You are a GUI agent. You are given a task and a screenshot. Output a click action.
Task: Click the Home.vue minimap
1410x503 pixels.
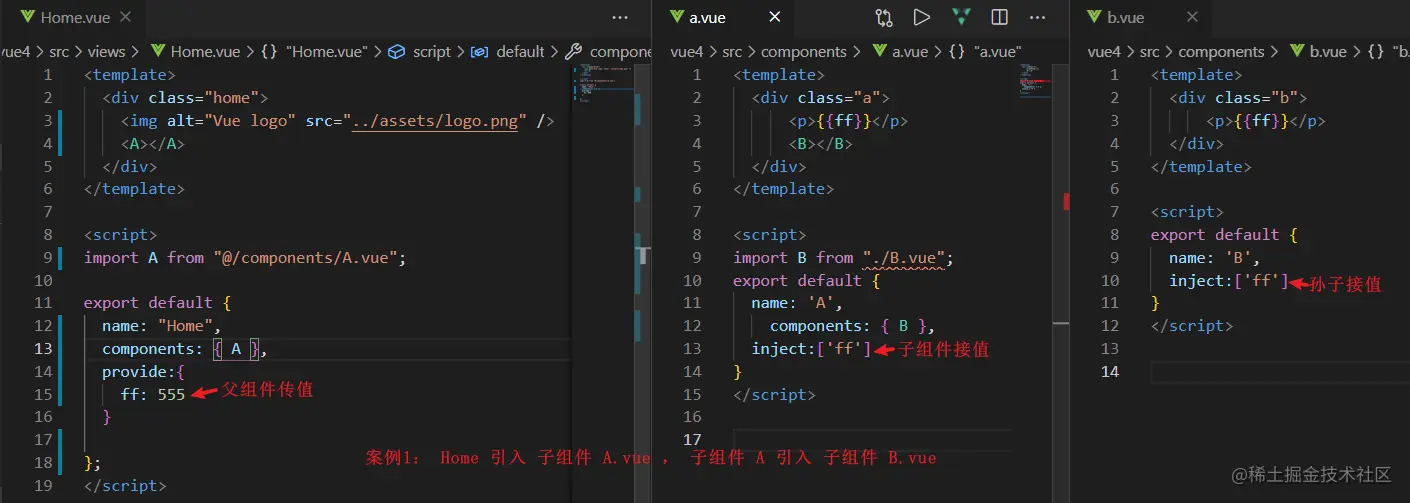coord(604,85)
